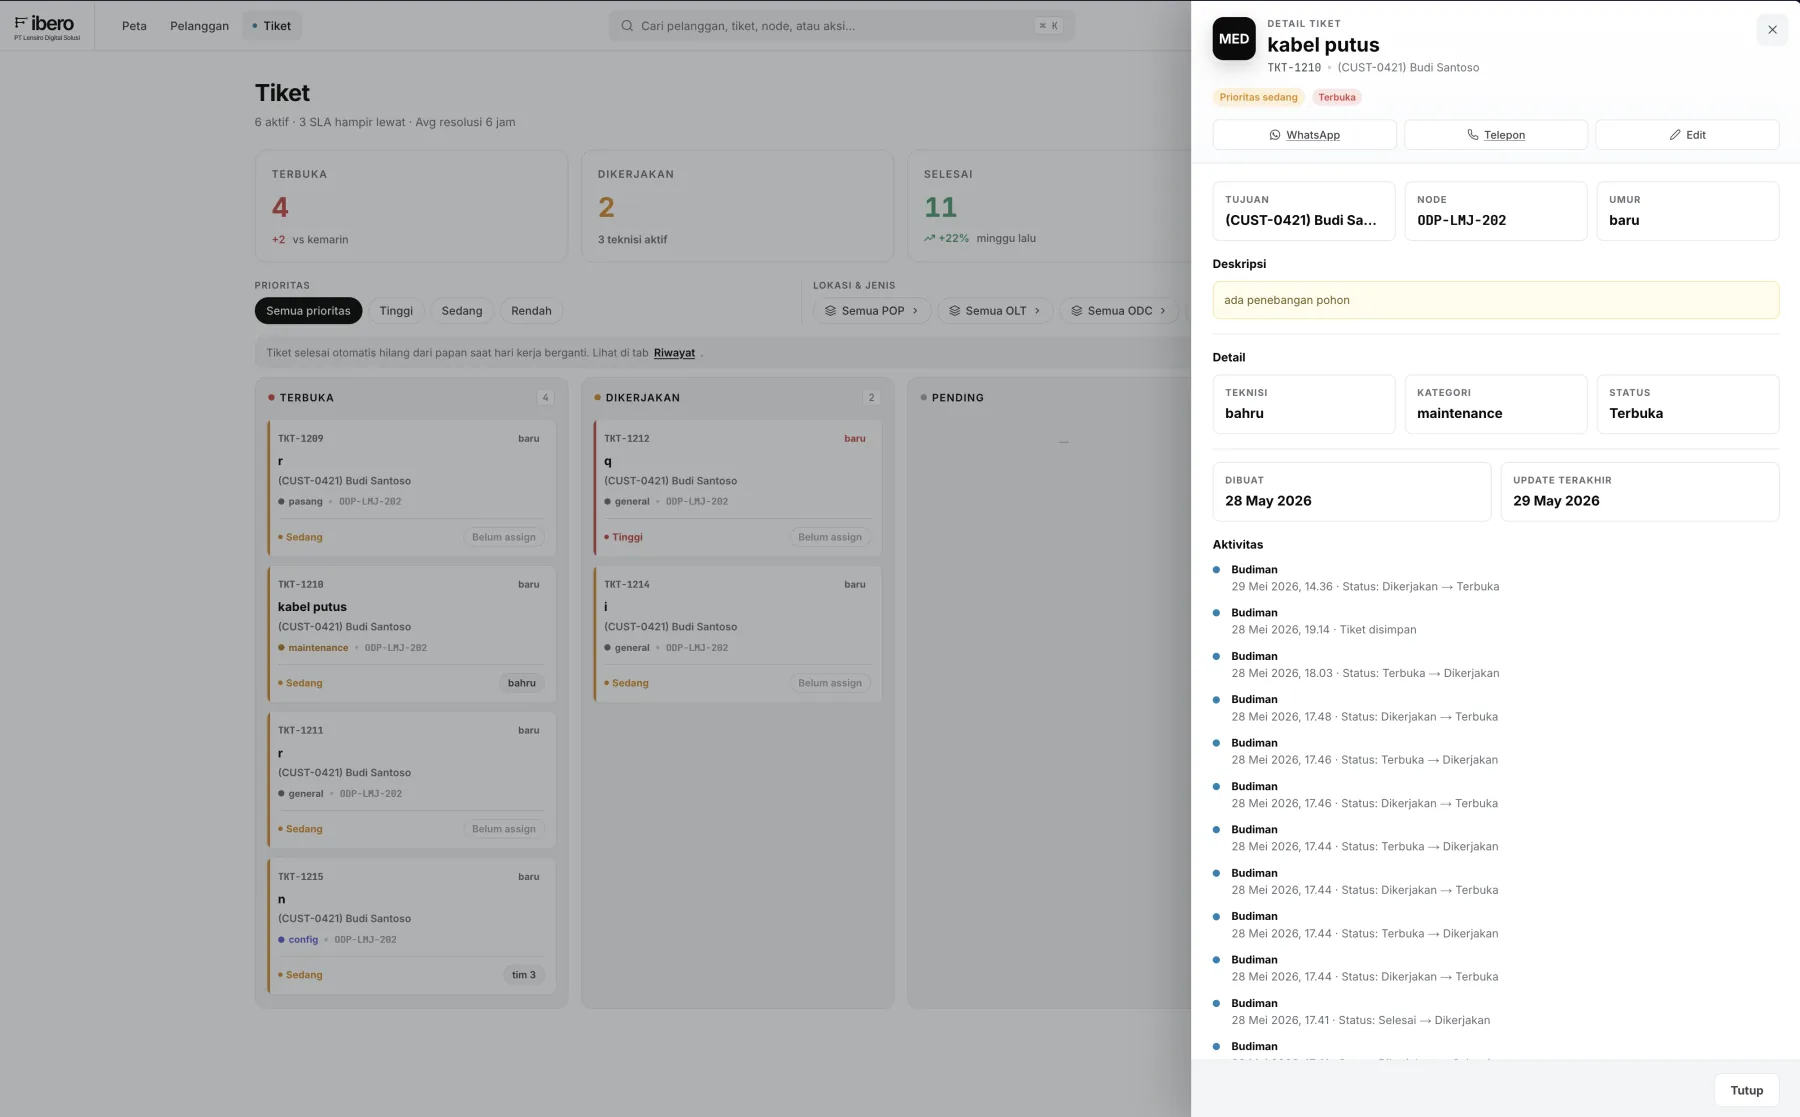
Task: Filter tickets by Rendah priority
Action: [531, 311]
